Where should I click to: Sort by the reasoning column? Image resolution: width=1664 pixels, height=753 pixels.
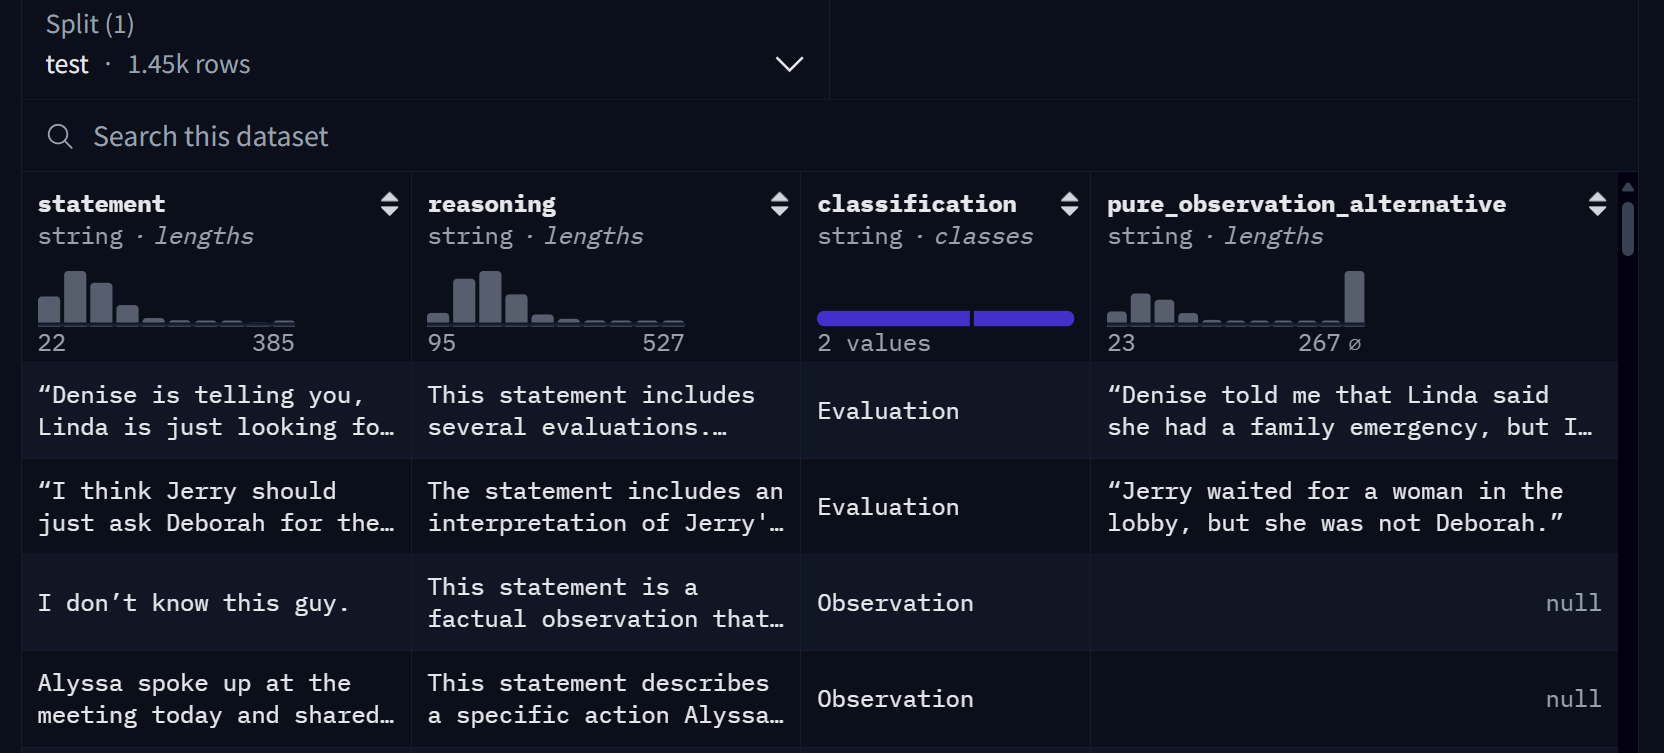tap(779, 204)
